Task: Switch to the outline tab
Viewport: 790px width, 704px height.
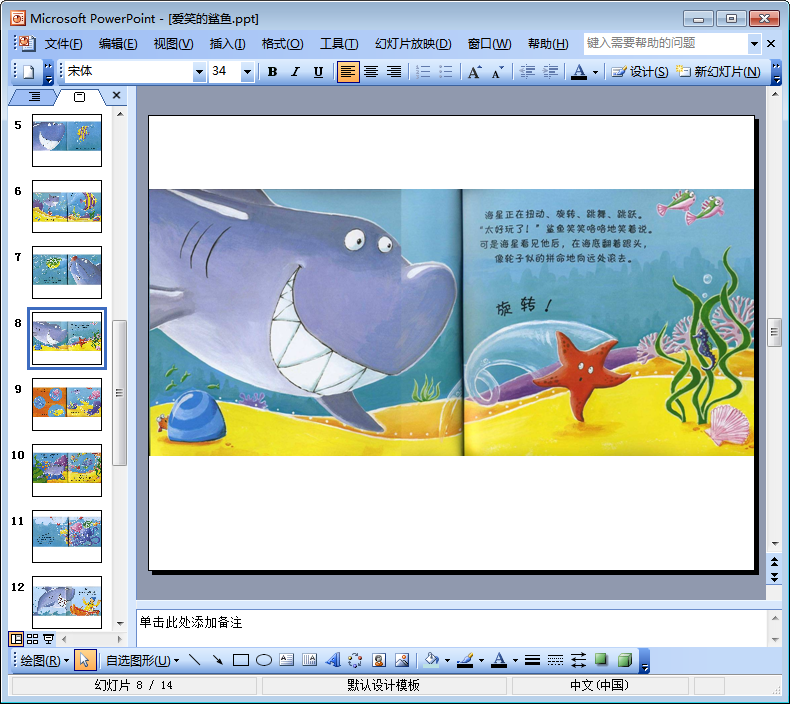Action: click(34, 96)
